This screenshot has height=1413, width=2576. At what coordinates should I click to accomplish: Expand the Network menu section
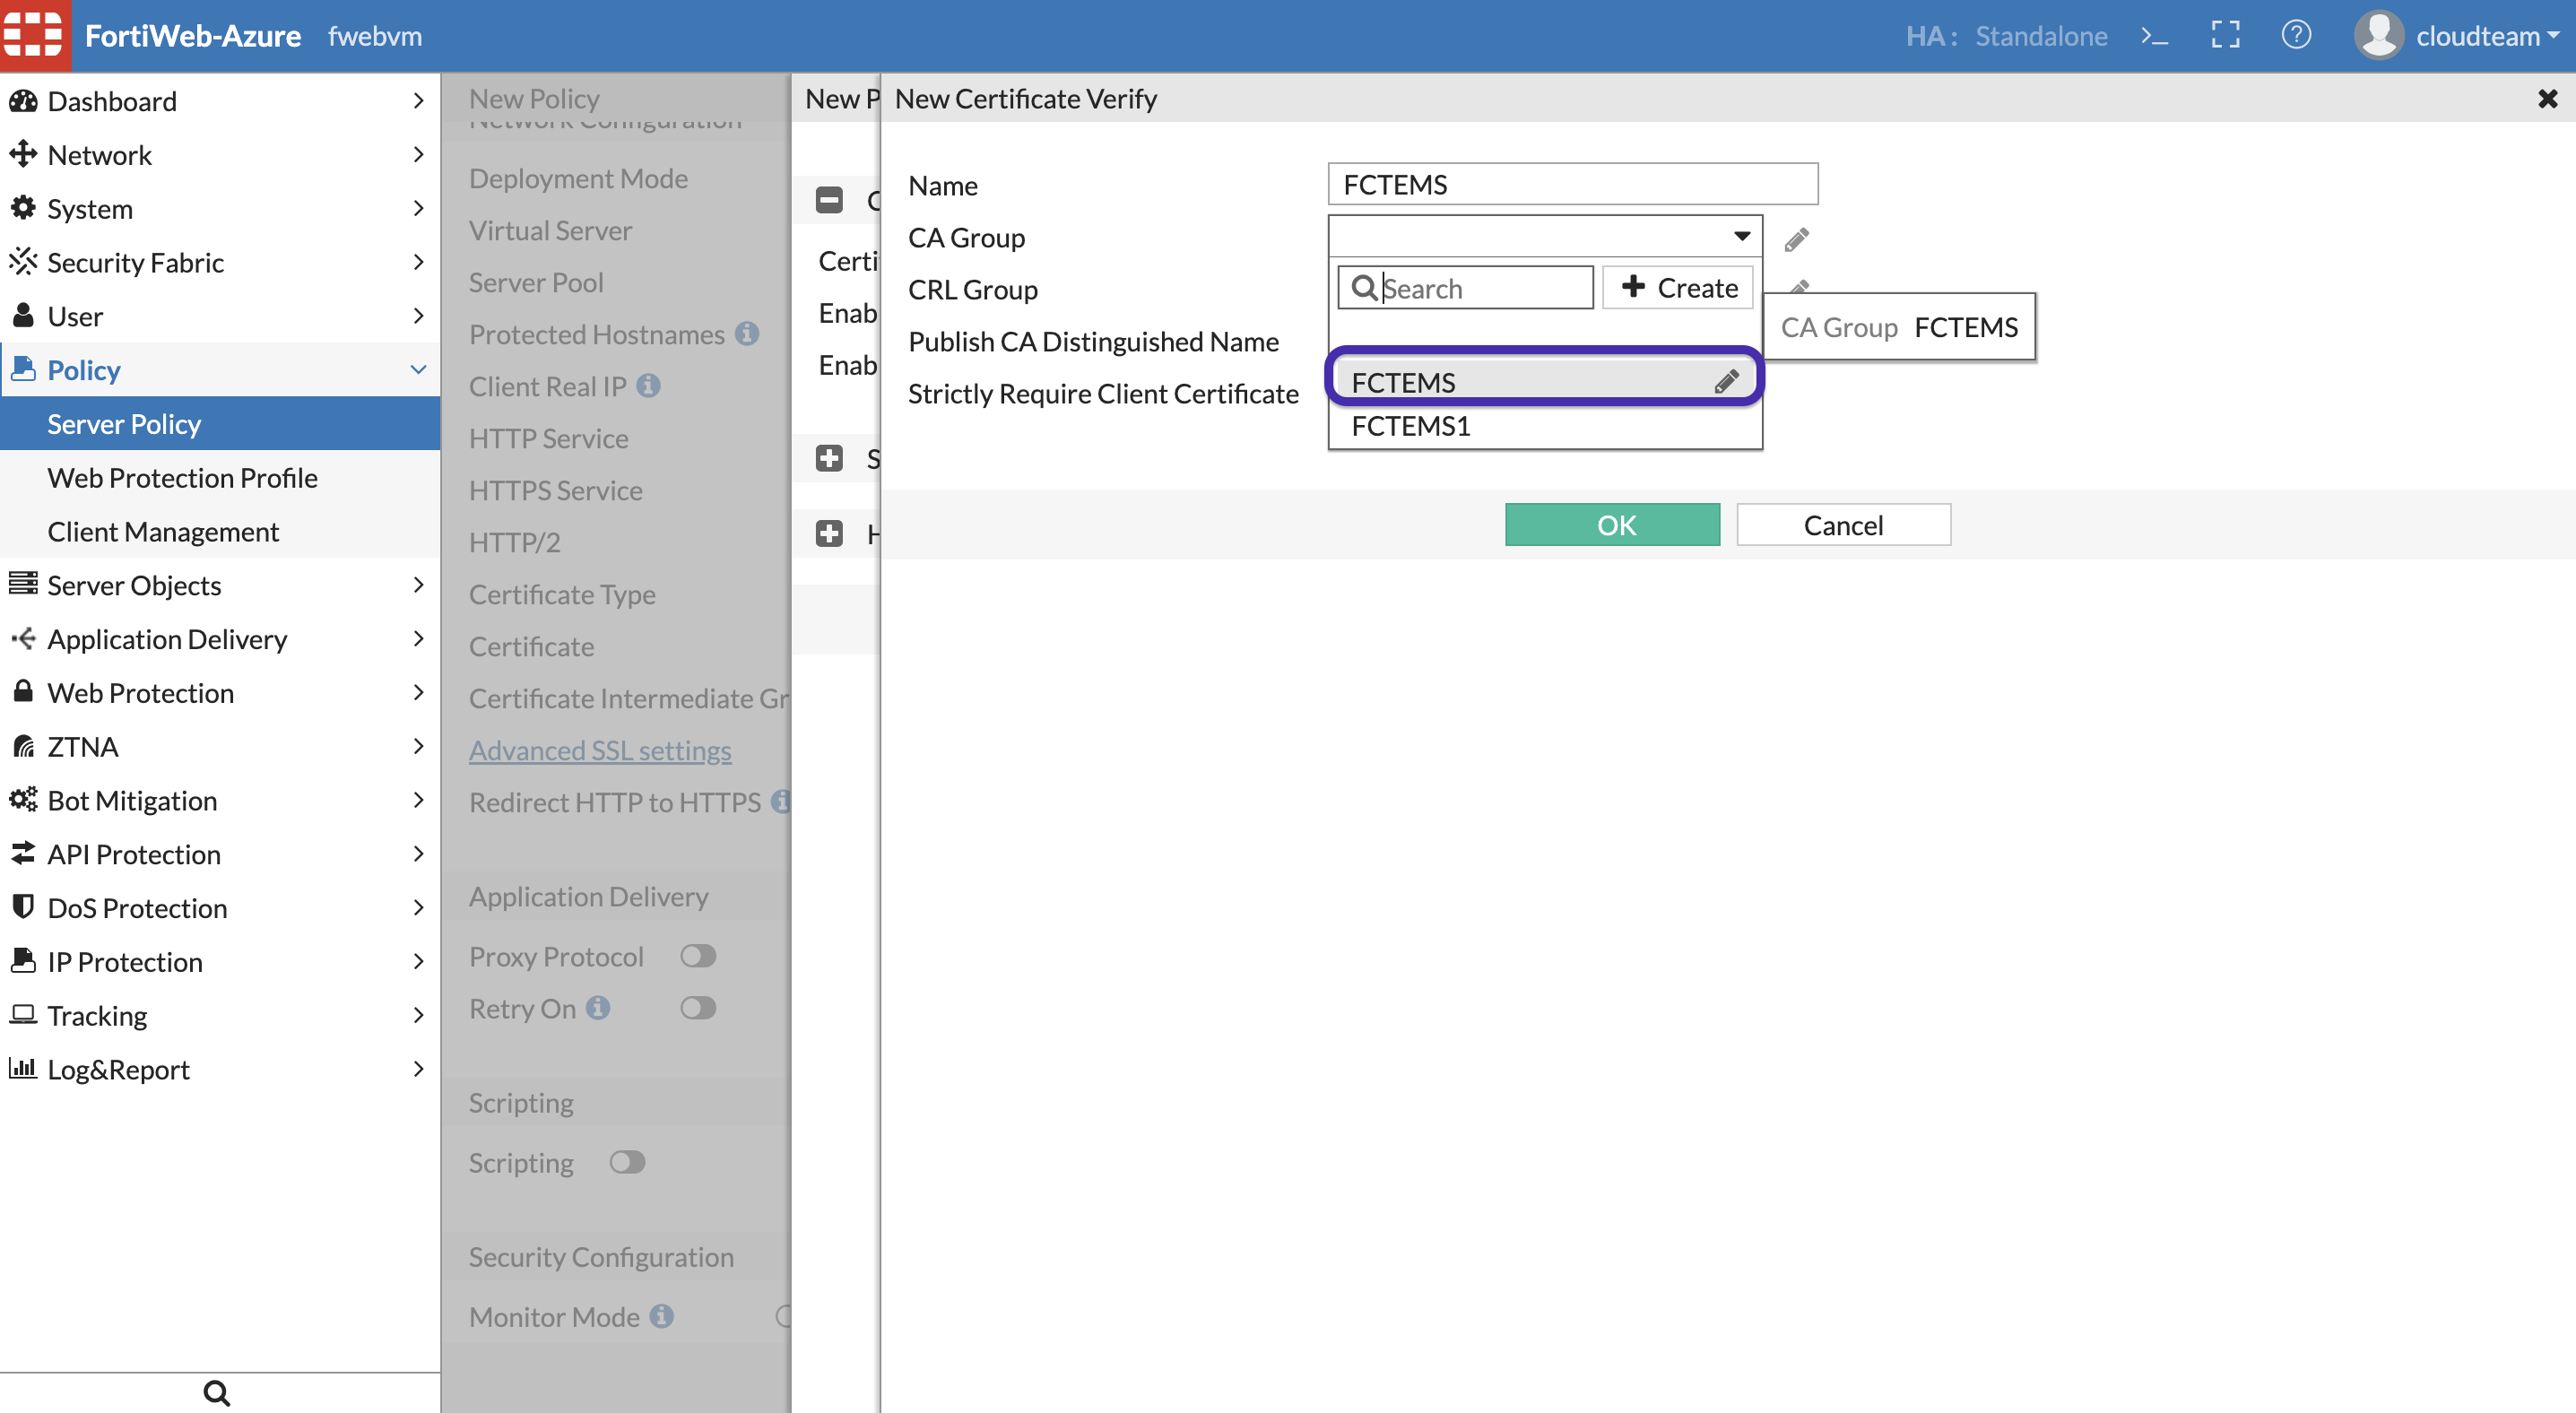tap(221, 153)
